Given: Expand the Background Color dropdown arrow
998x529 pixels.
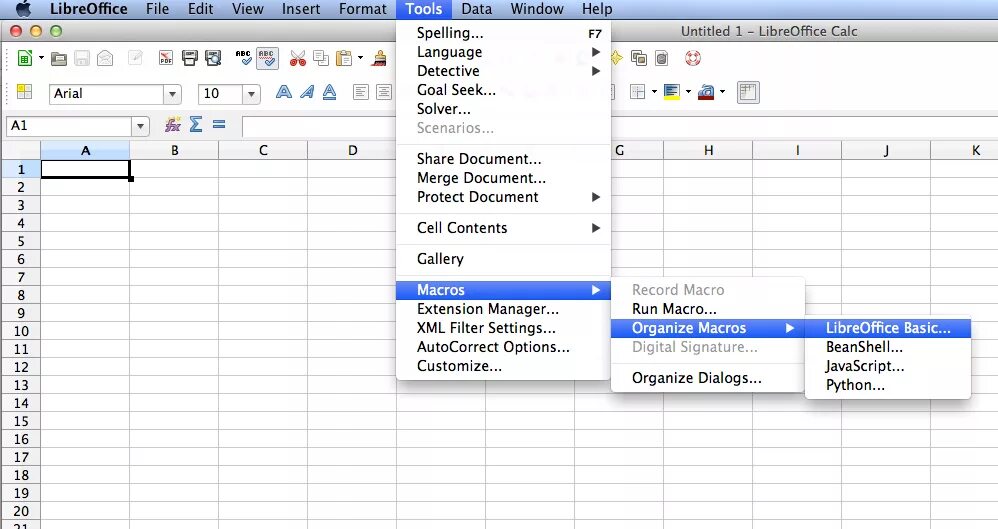Looking at the screenshot, I should pos(689,92).
